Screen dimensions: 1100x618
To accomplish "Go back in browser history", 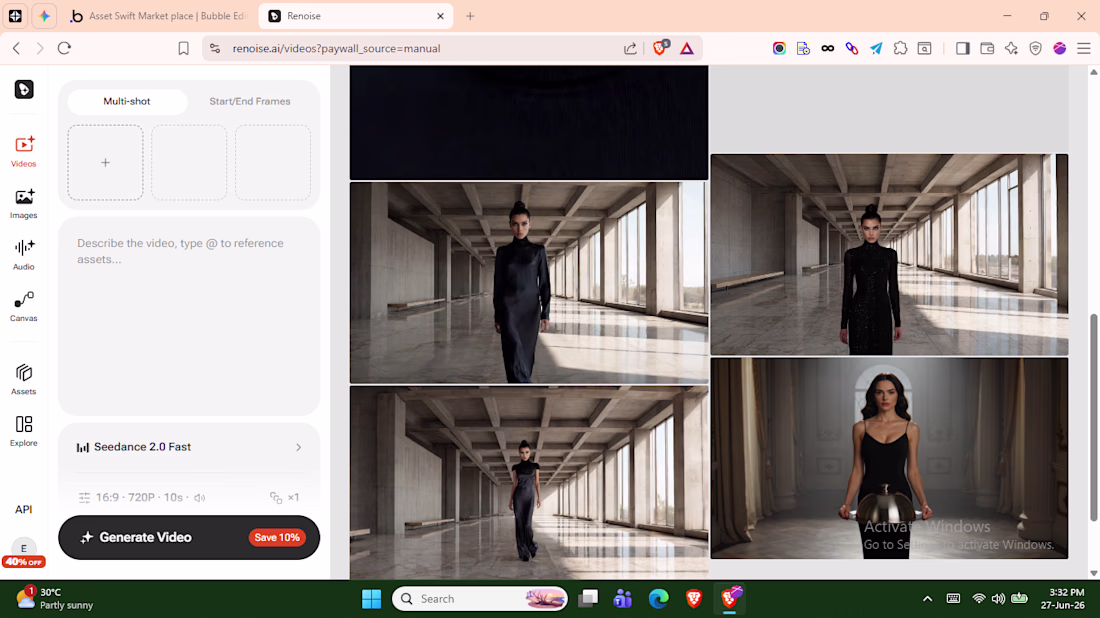I will pos(17,48).
